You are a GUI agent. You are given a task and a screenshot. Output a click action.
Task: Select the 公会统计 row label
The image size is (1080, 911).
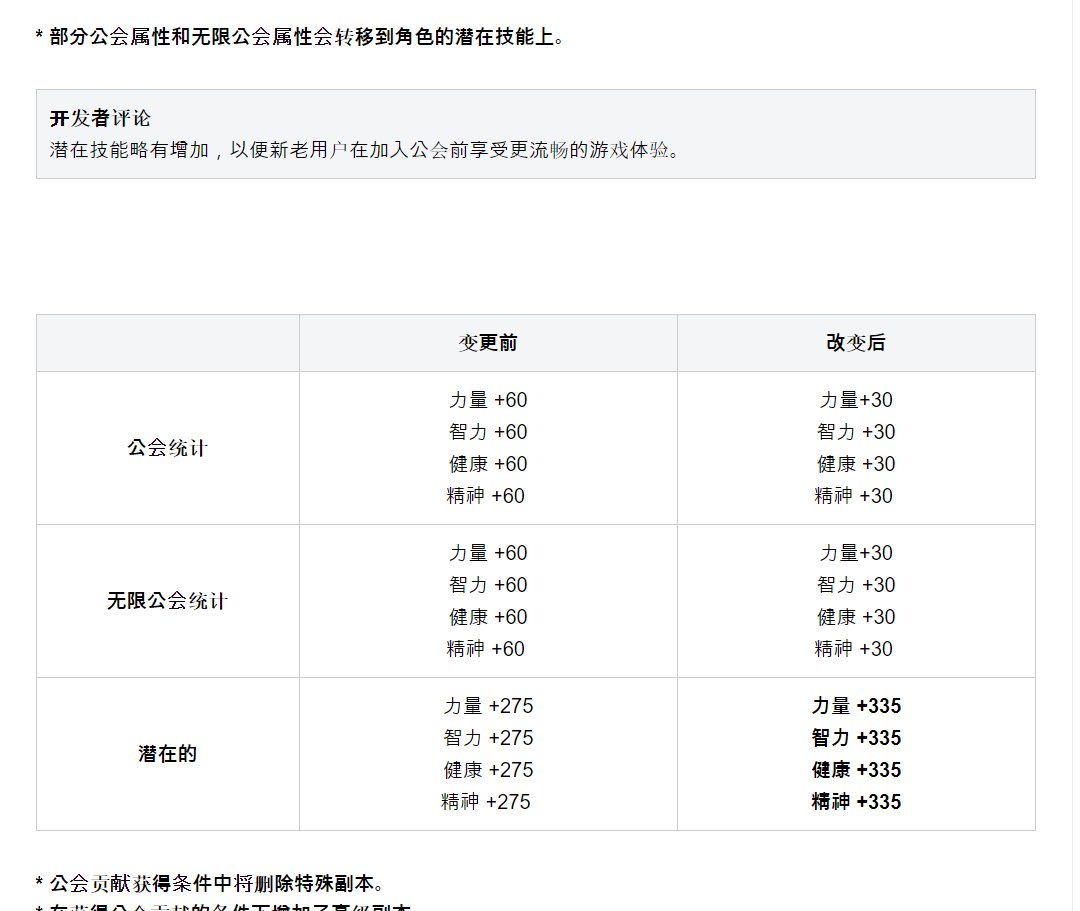coord(167,448)
